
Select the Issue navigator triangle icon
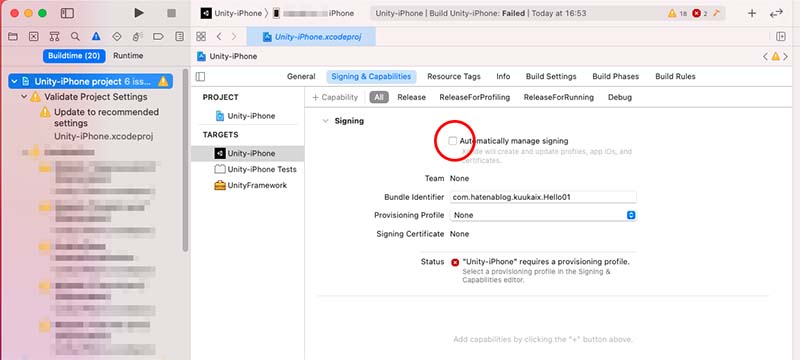(x=96, y=36)
